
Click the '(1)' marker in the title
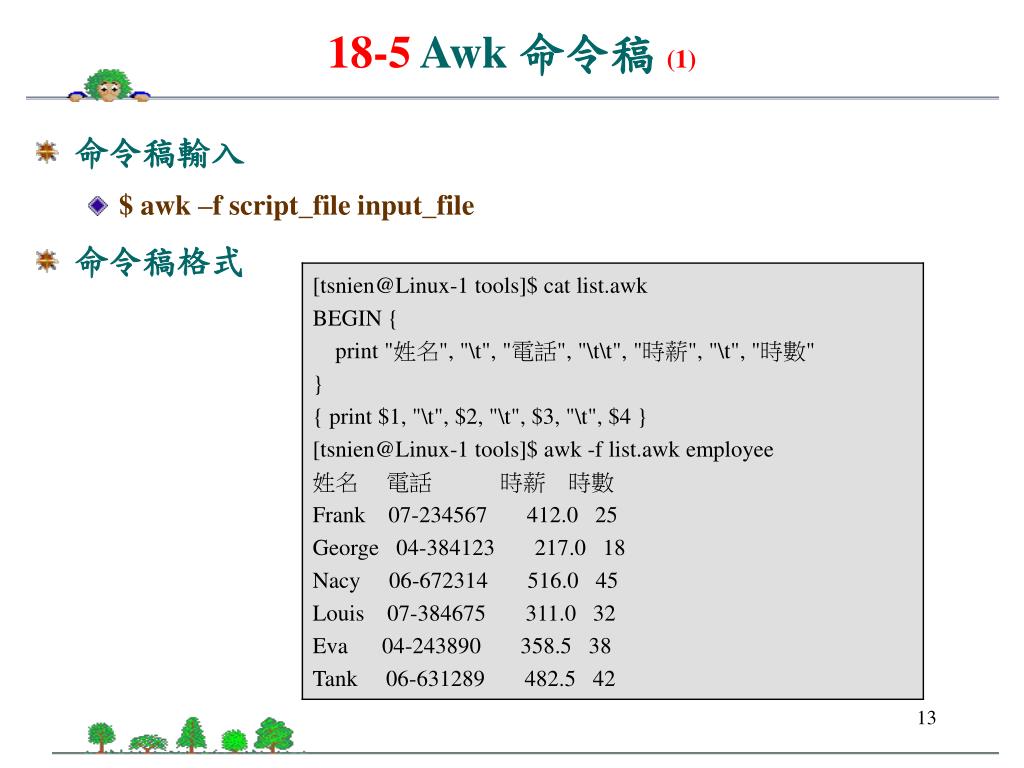[681, 60]
